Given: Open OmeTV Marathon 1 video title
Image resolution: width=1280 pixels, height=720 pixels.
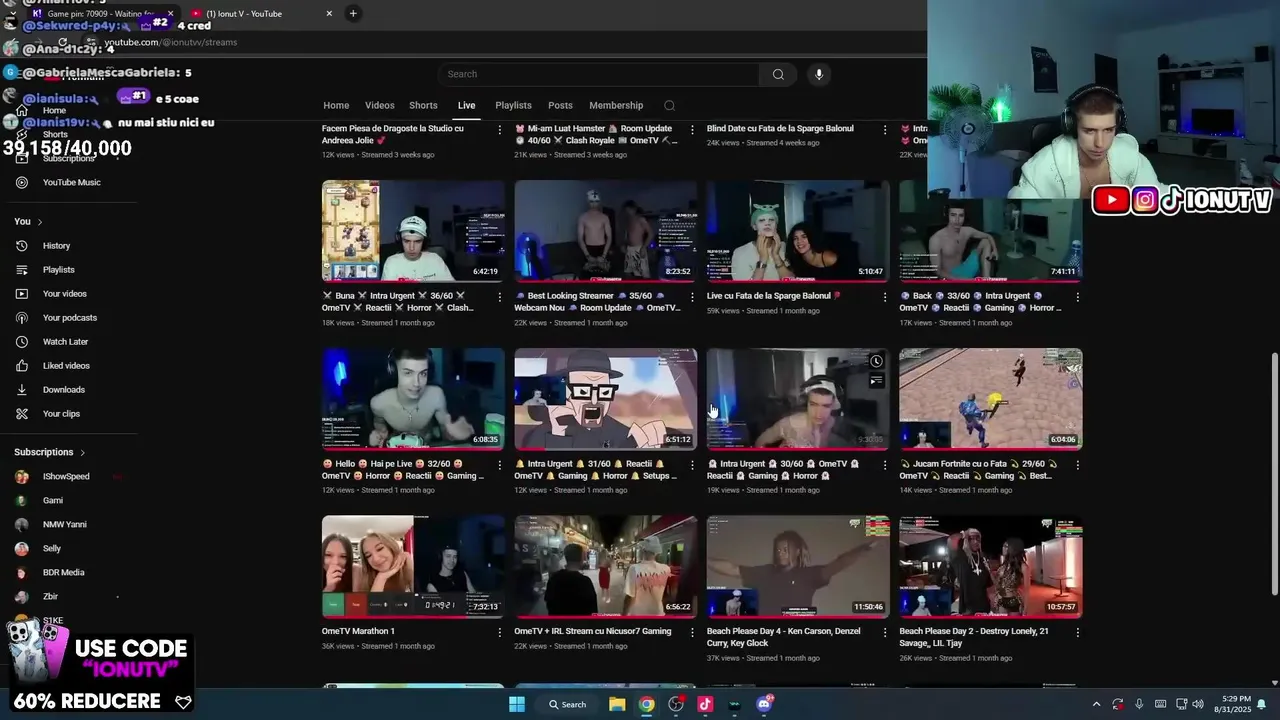Looking at the screenshot, I should [x=358, y=631].
